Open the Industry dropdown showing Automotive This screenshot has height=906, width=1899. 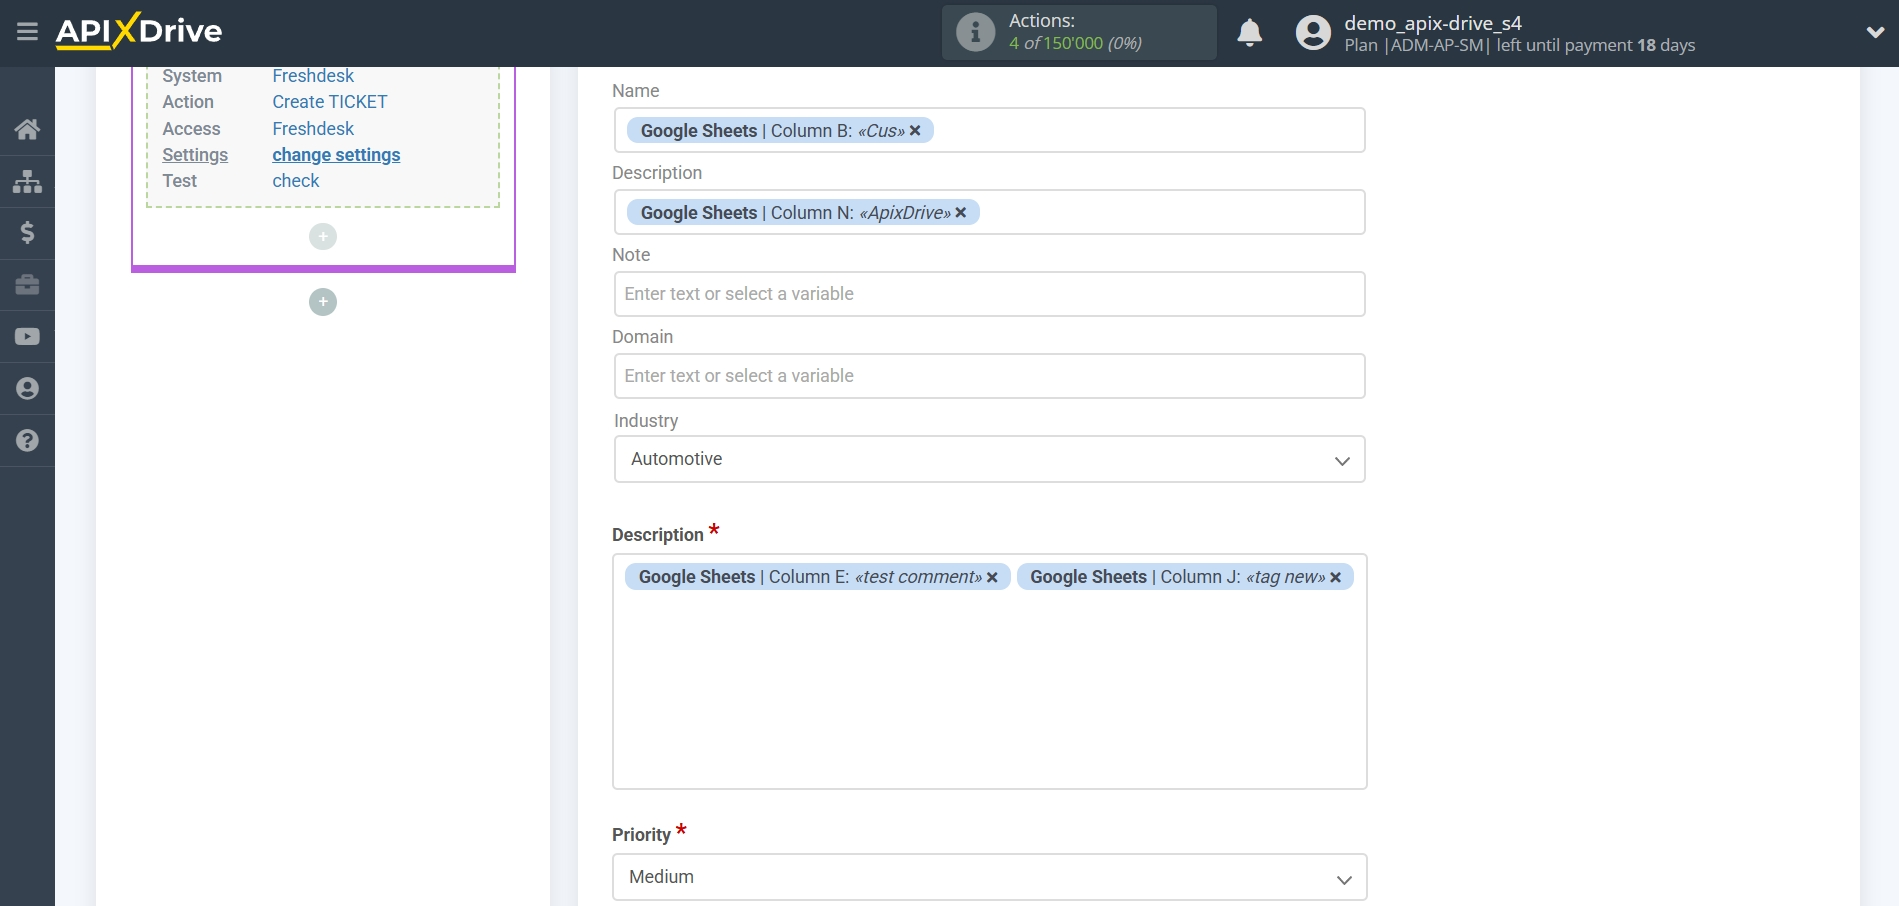[x=989, y=459]
